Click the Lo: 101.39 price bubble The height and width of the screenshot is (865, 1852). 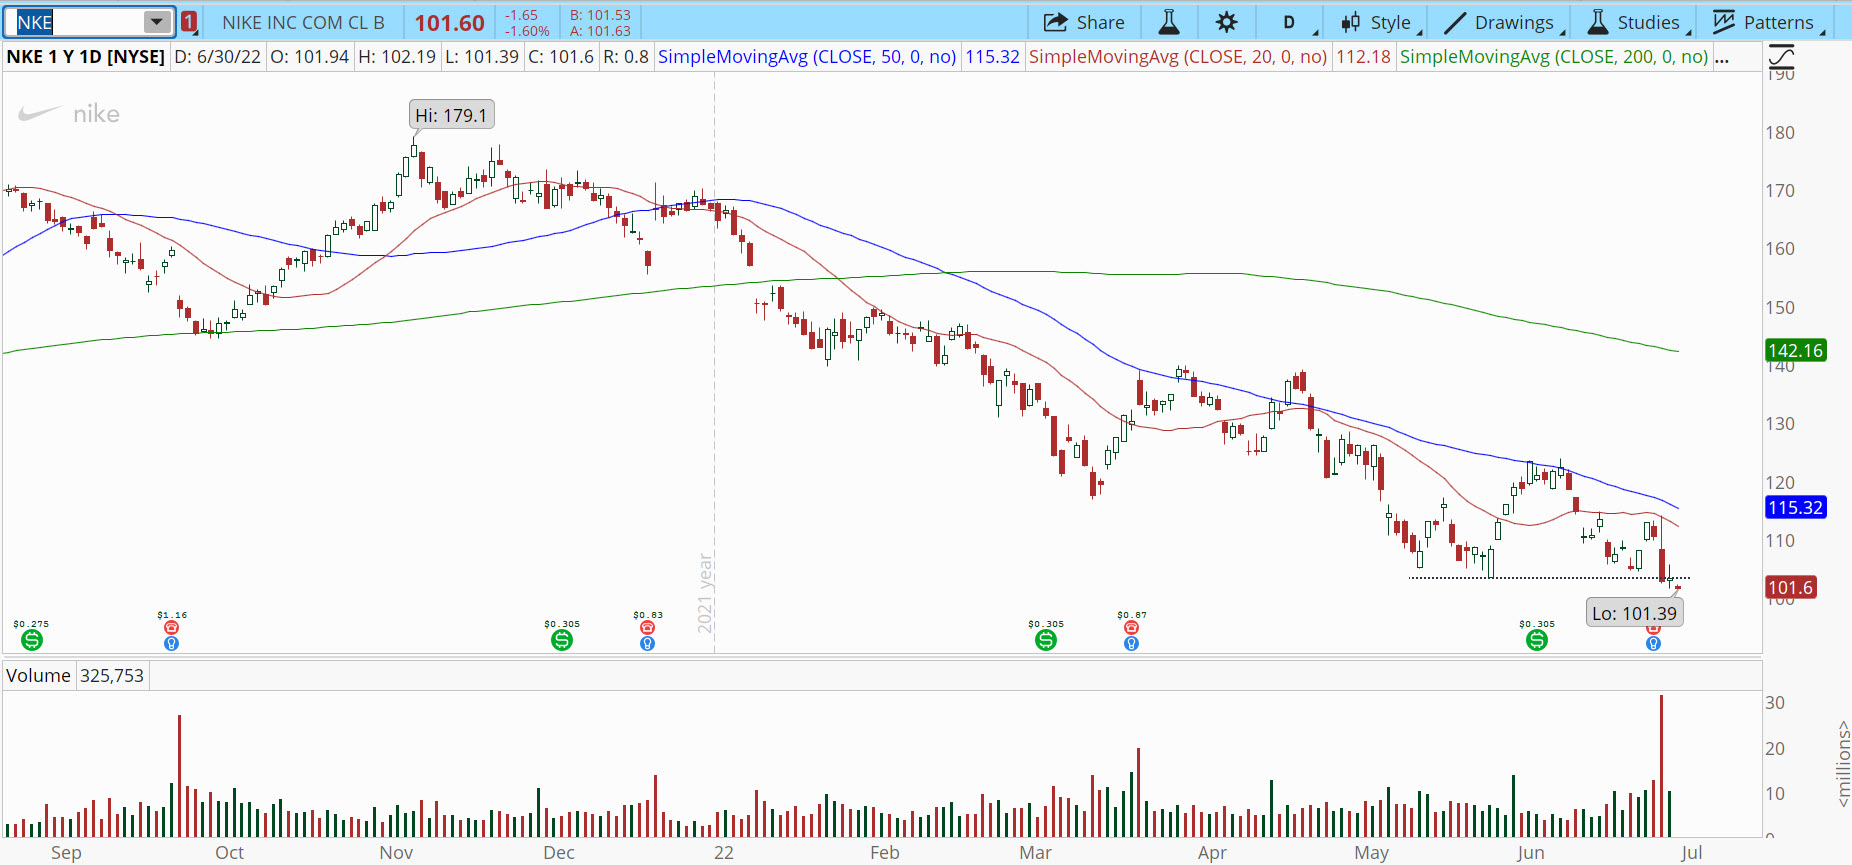(1634, 613)
